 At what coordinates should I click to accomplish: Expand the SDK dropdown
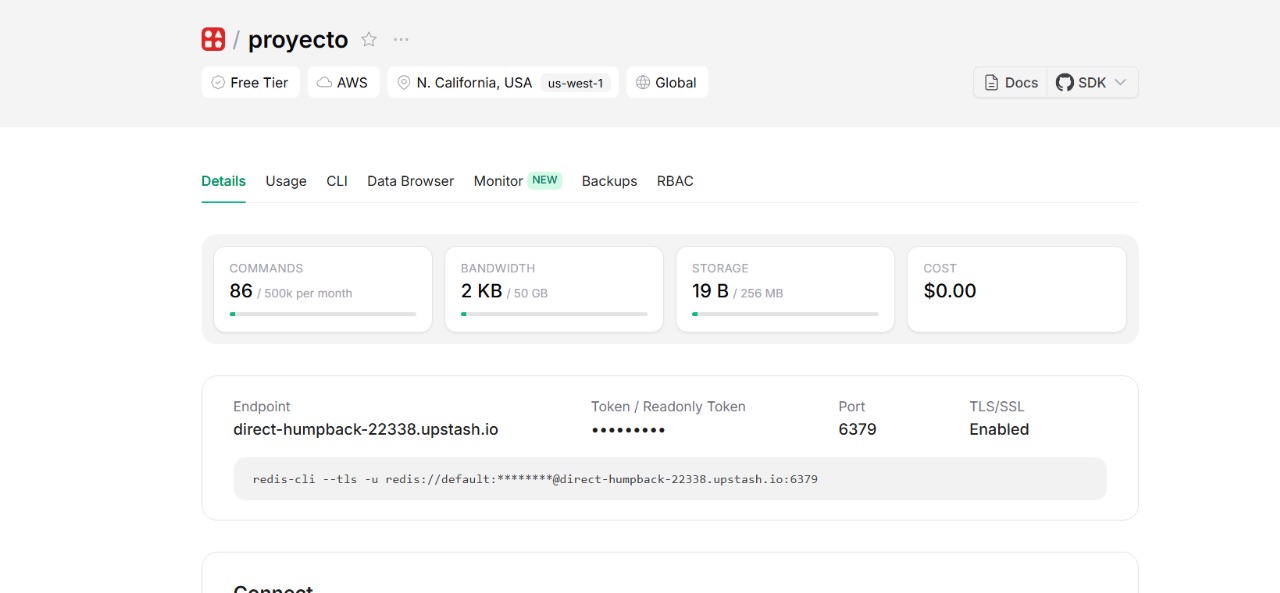point(1092,83)
